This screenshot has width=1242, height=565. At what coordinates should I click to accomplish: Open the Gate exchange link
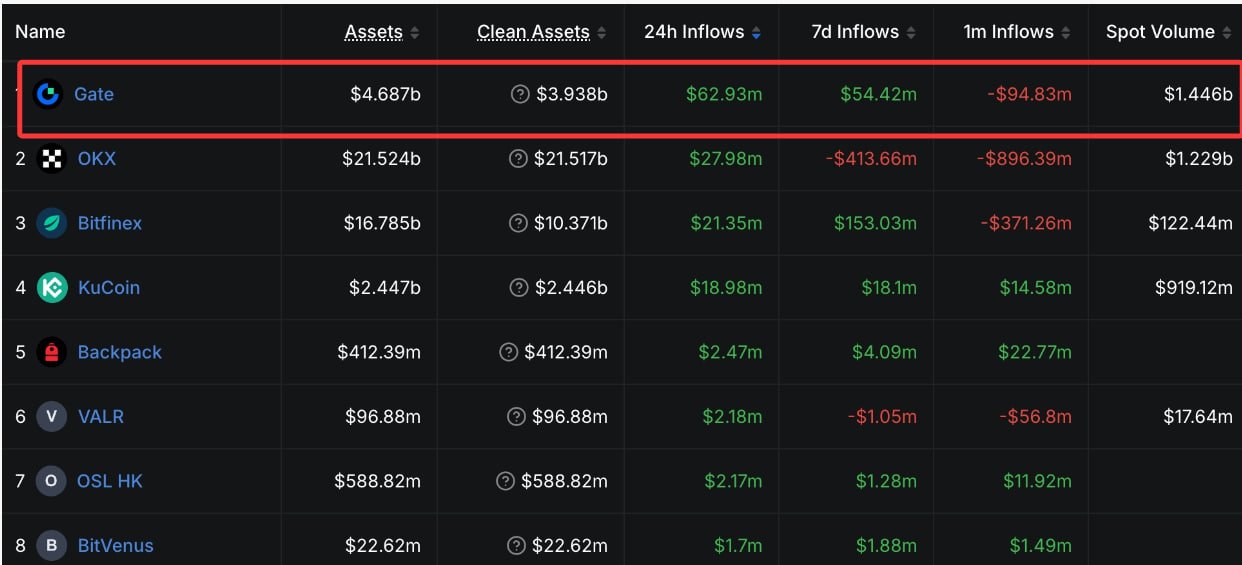coord(94,94)
